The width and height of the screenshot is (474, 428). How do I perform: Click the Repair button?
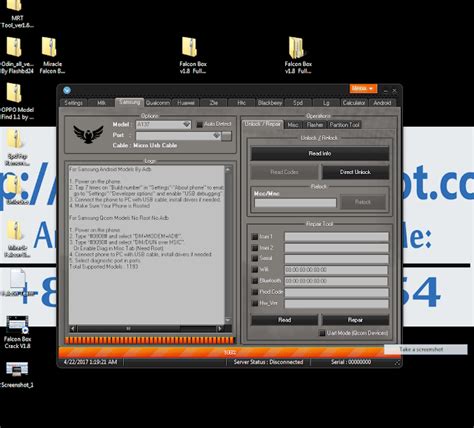tap(355, 320)
